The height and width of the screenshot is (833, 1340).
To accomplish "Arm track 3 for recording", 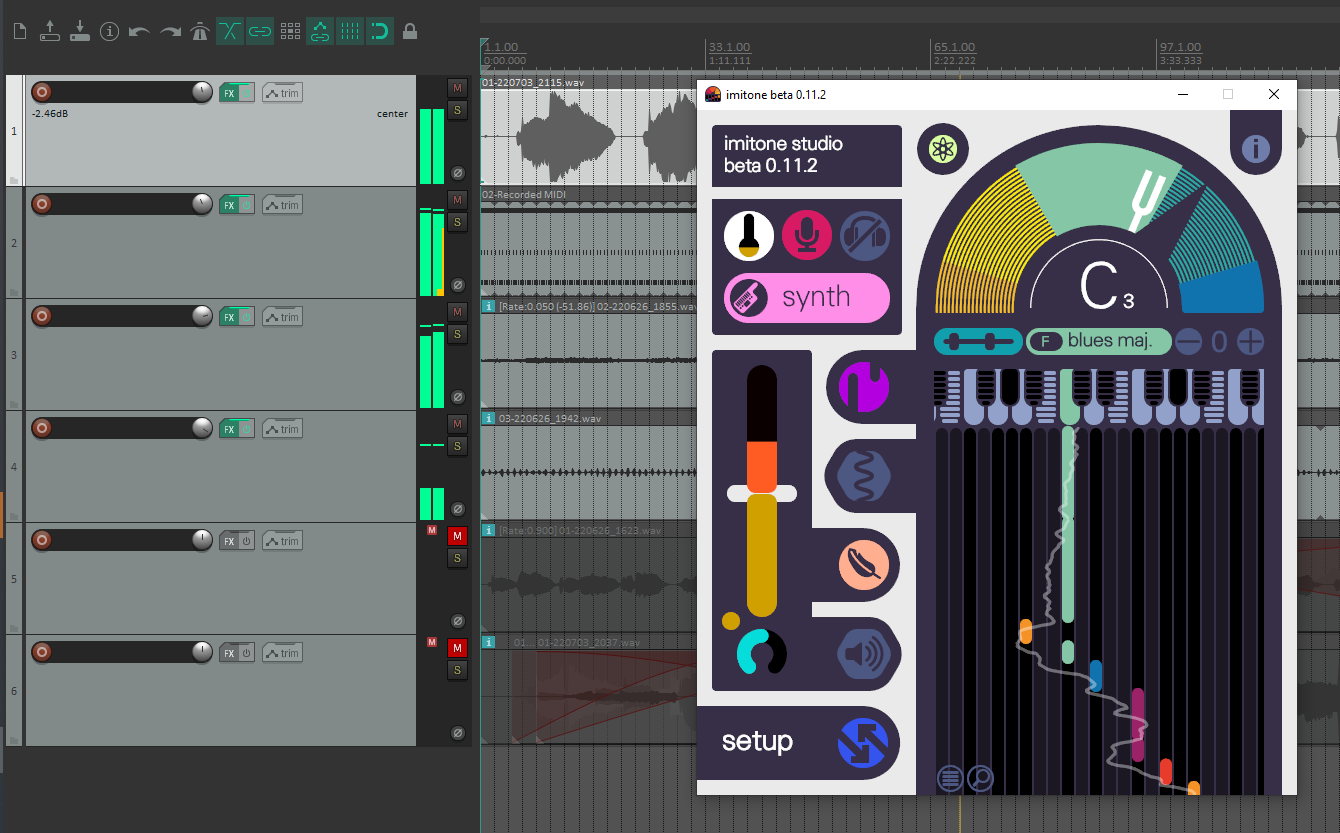I will pyautogui.click(x=42, y=317).
